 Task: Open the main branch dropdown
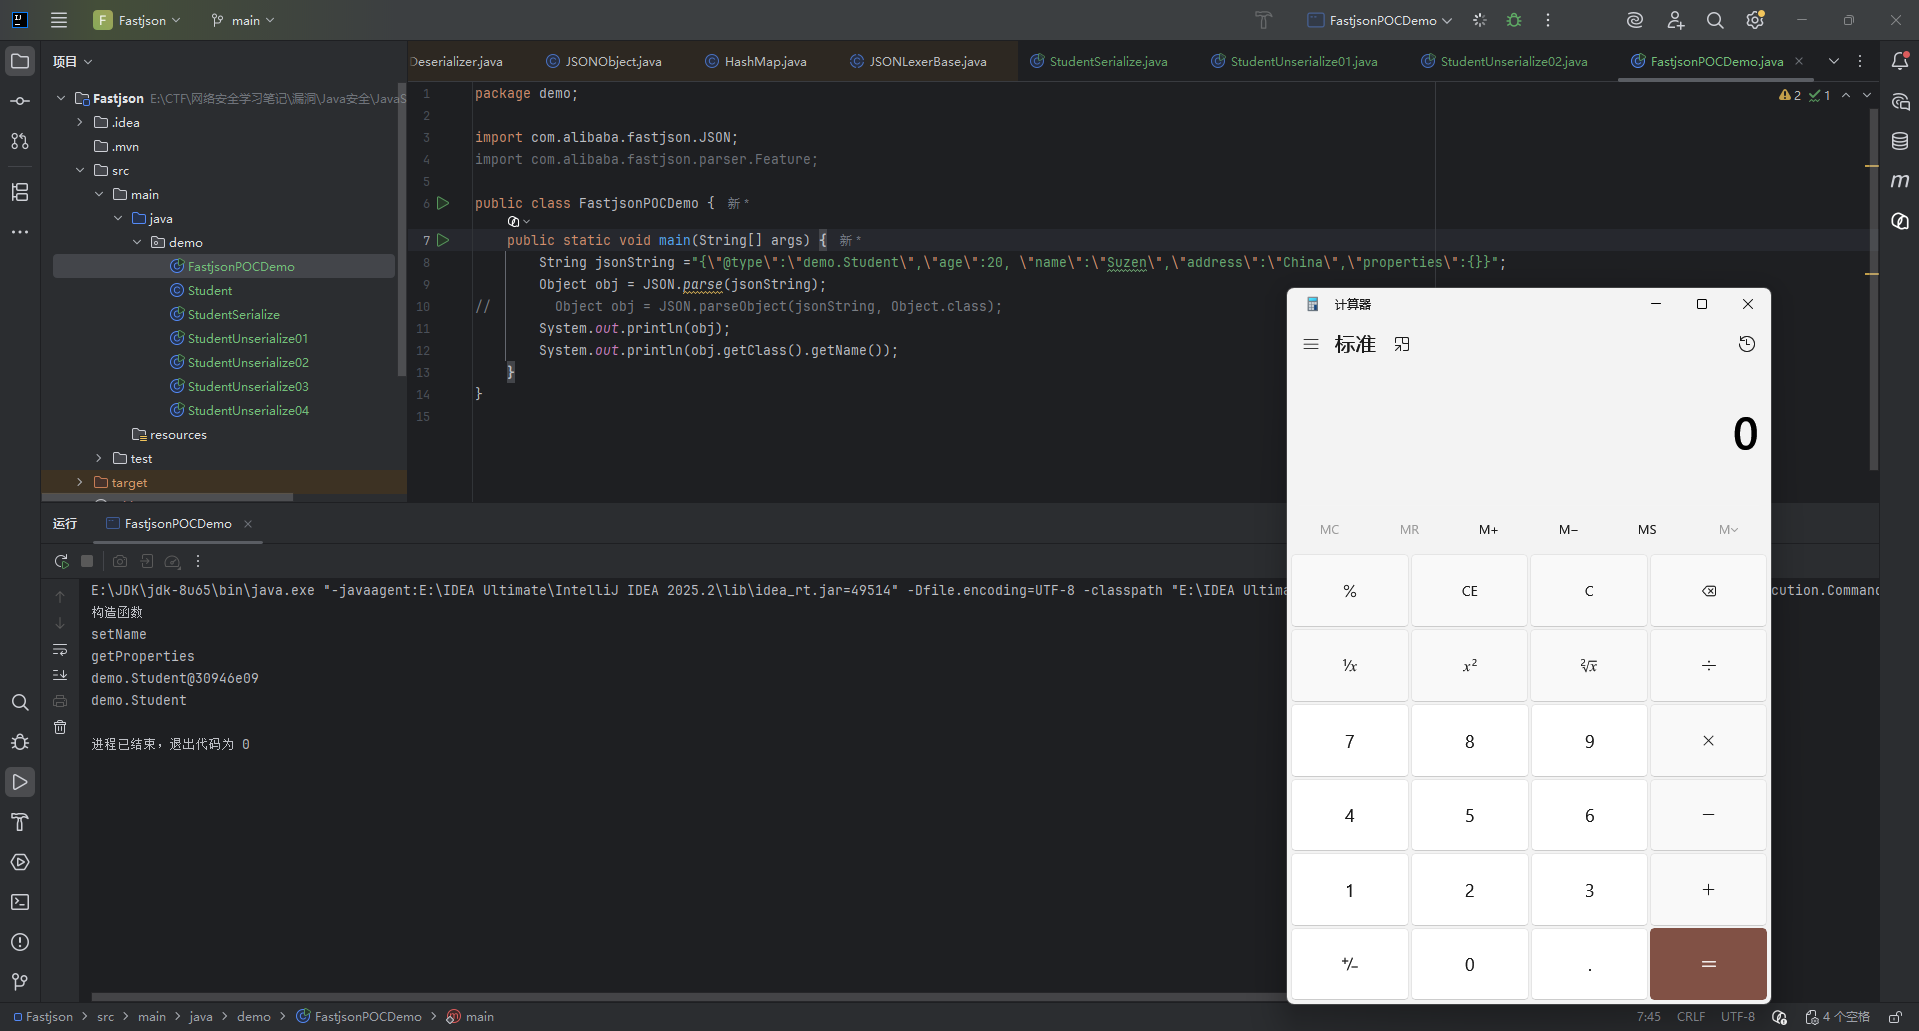pos(243,20)
